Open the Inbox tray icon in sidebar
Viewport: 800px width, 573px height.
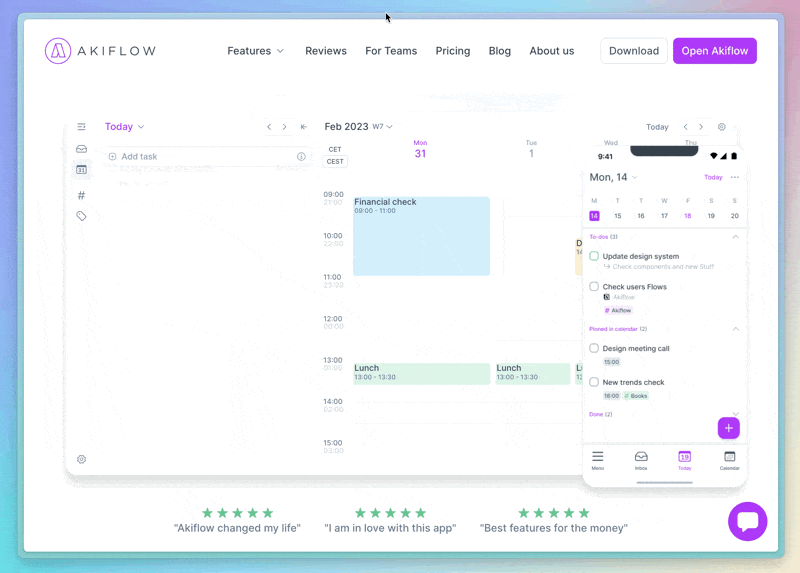[81, 149]
